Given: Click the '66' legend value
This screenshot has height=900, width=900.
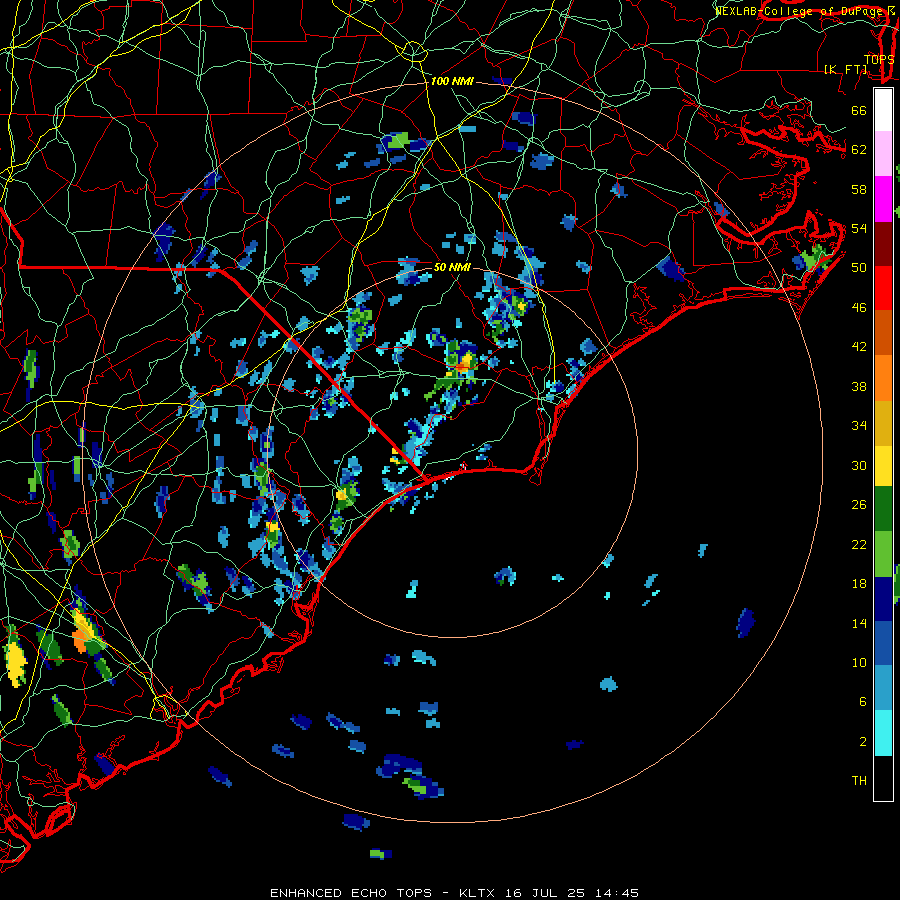Looking at the screenshot, I should (x=859, y=110).
